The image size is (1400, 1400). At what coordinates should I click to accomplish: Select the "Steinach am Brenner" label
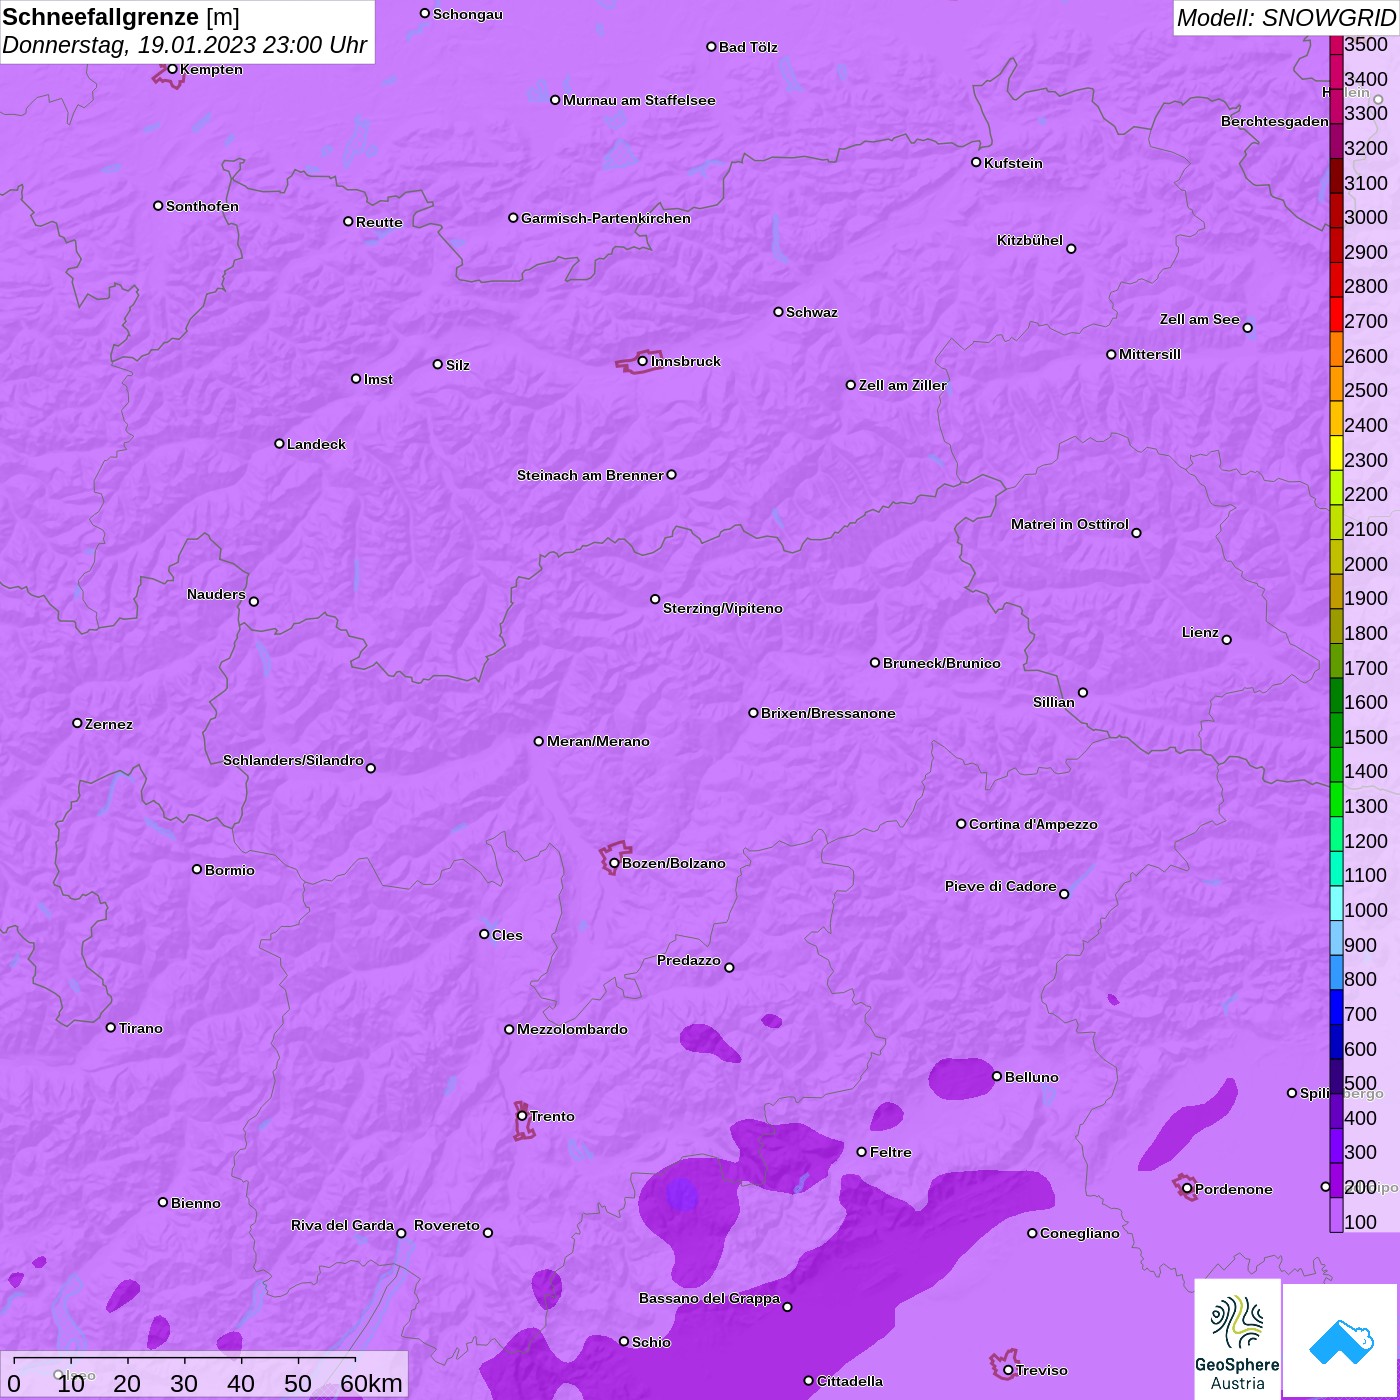(x=590, y=475)
